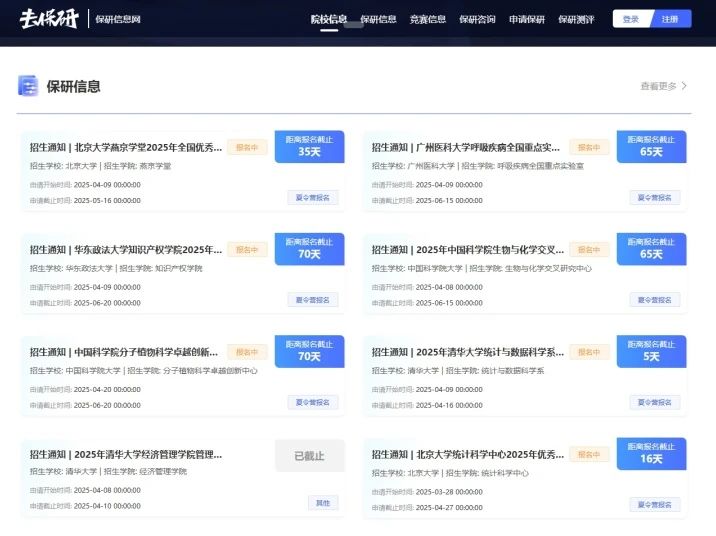The width and height of the screenshot is (716, 536).
Task: Click the 保研信息 section document icon
Action: [x=28, y=86]
